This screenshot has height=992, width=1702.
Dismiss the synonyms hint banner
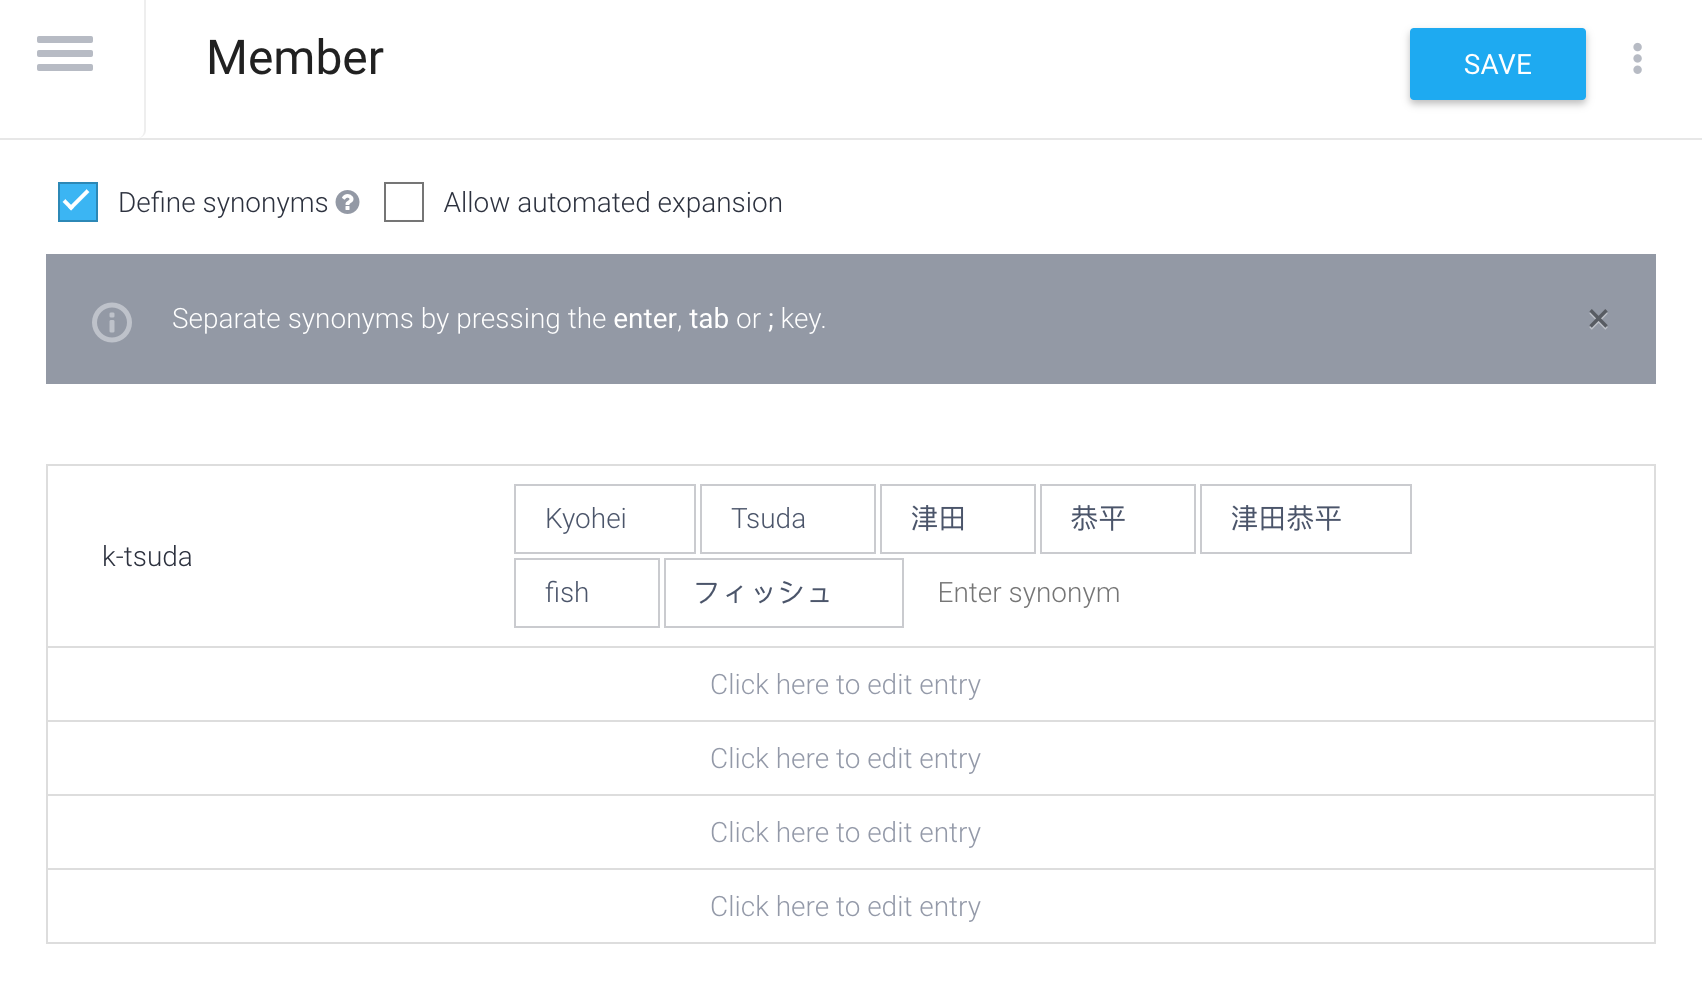(1598, 319)
